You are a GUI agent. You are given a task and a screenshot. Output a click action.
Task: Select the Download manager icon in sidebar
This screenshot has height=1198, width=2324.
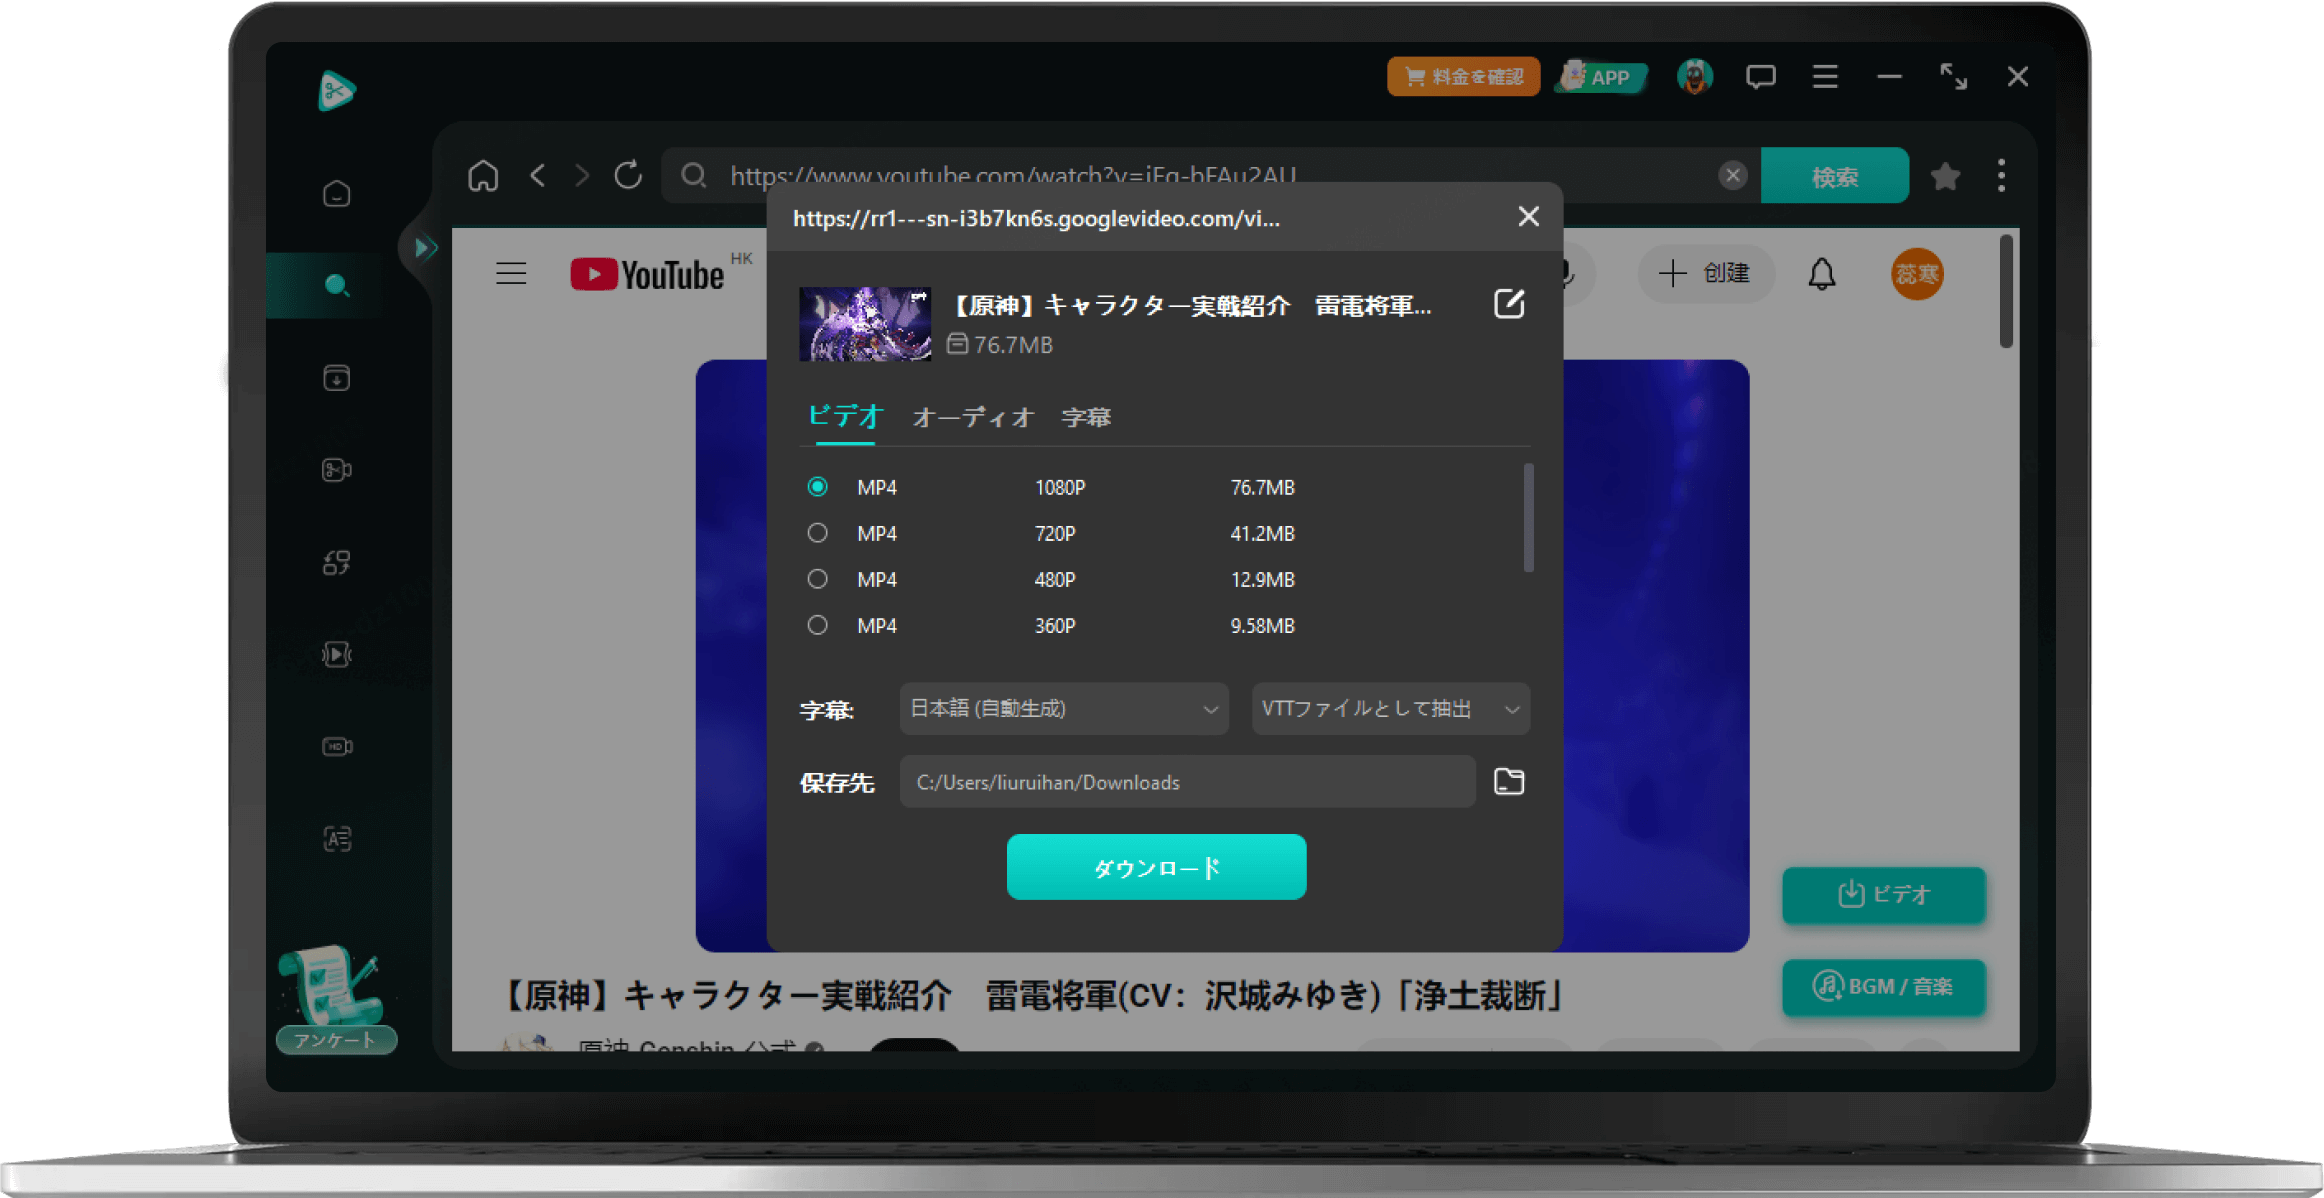[336, 378]
